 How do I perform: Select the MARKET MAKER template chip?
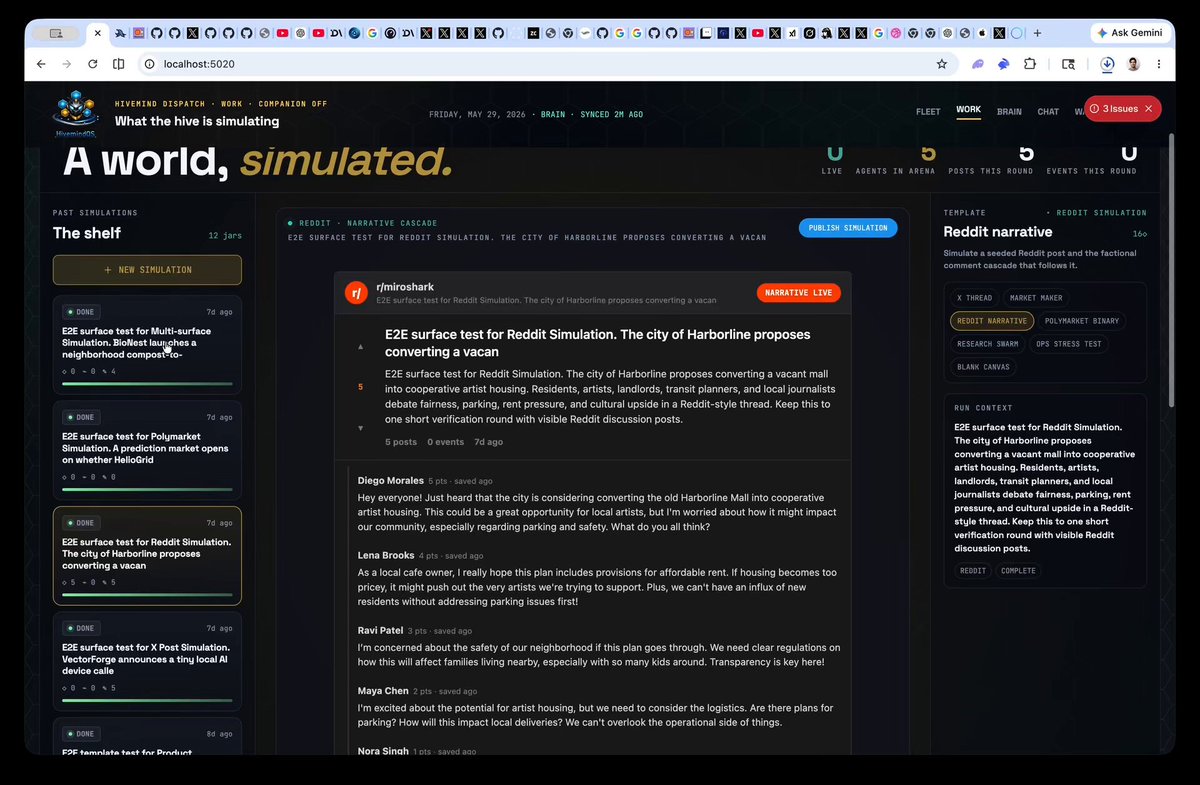pyautogui.click(x=1037, y=298)
